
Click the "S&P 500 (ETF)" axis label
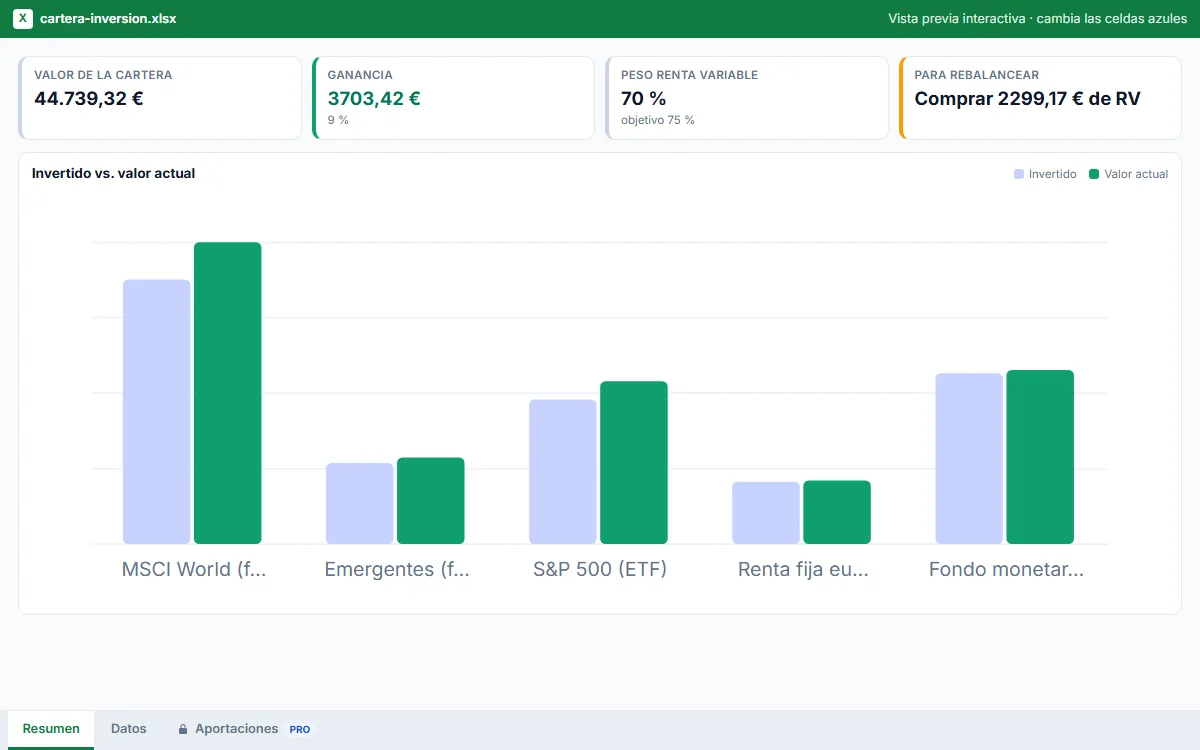point(600,570)
